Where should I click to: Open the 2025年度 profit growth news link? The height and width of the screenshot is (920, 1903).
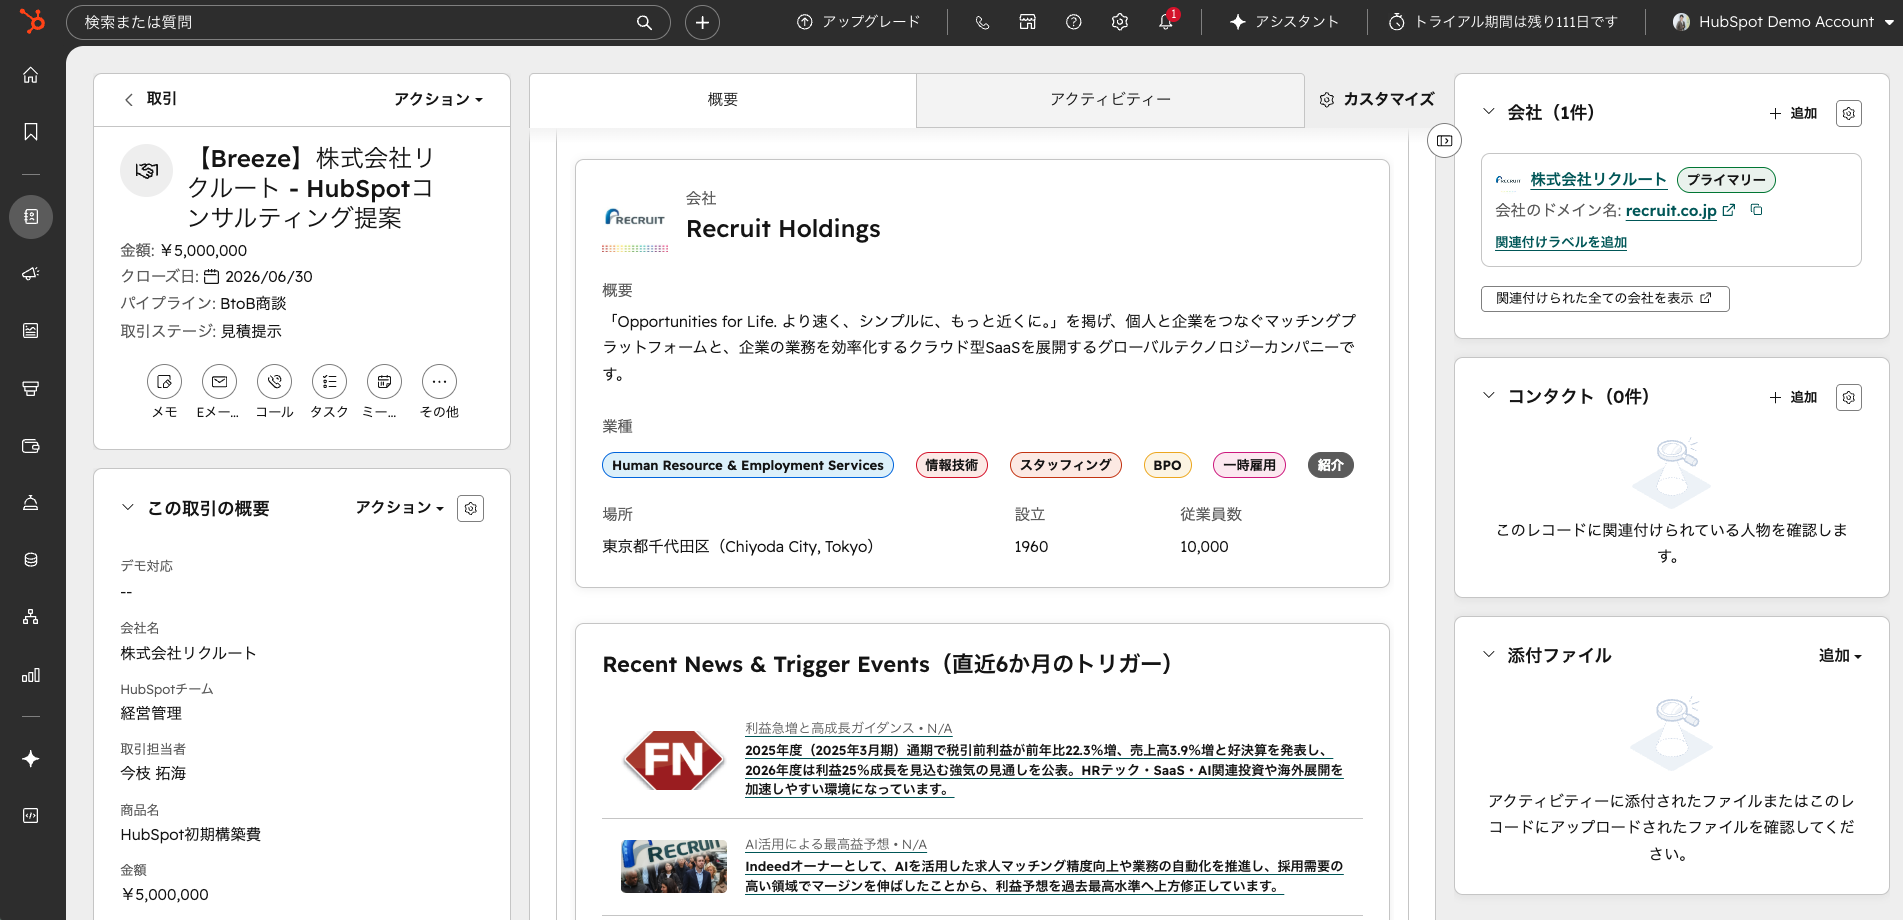click(x=1044, y=770)
